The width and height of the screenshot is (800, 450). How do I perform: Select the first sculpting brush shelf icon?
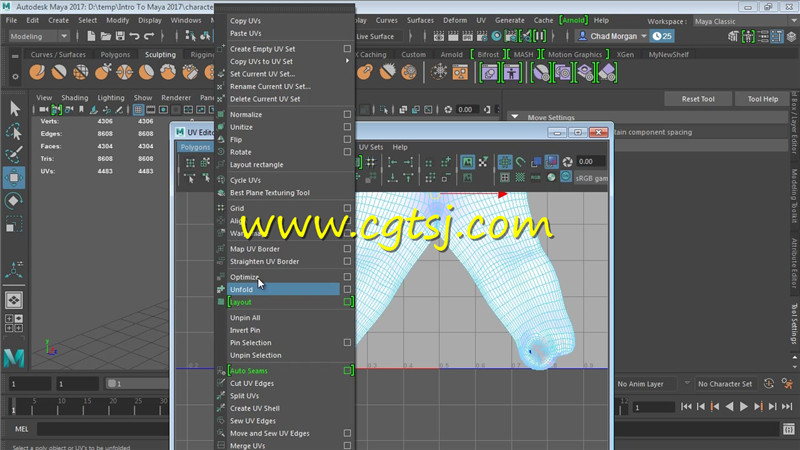(37, 72)
